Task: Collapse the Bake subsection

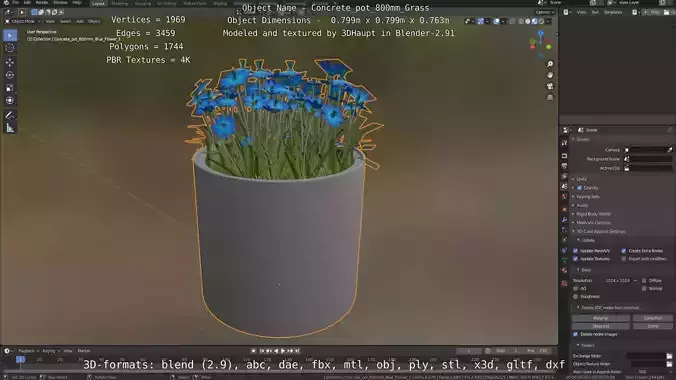Action: [x=578, y=270]
